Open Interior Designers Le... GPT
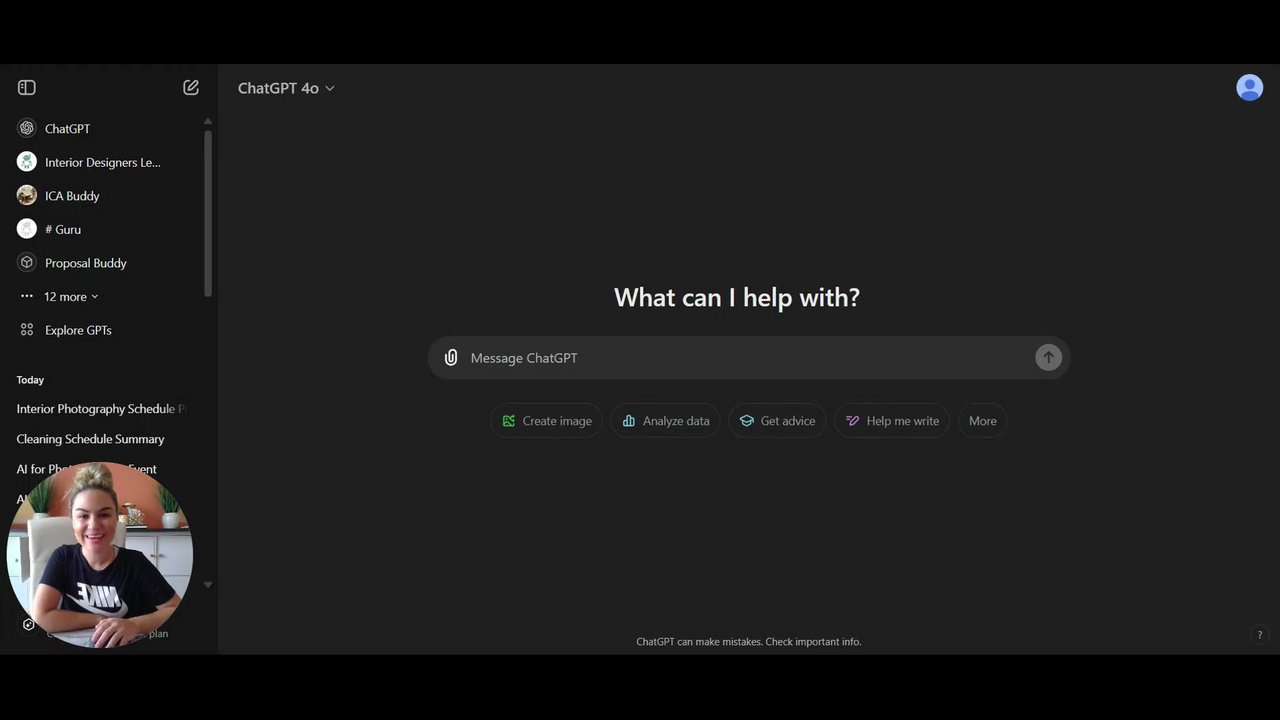Image resolution: width=1280 pixels, height=720 pixels. 104,162
